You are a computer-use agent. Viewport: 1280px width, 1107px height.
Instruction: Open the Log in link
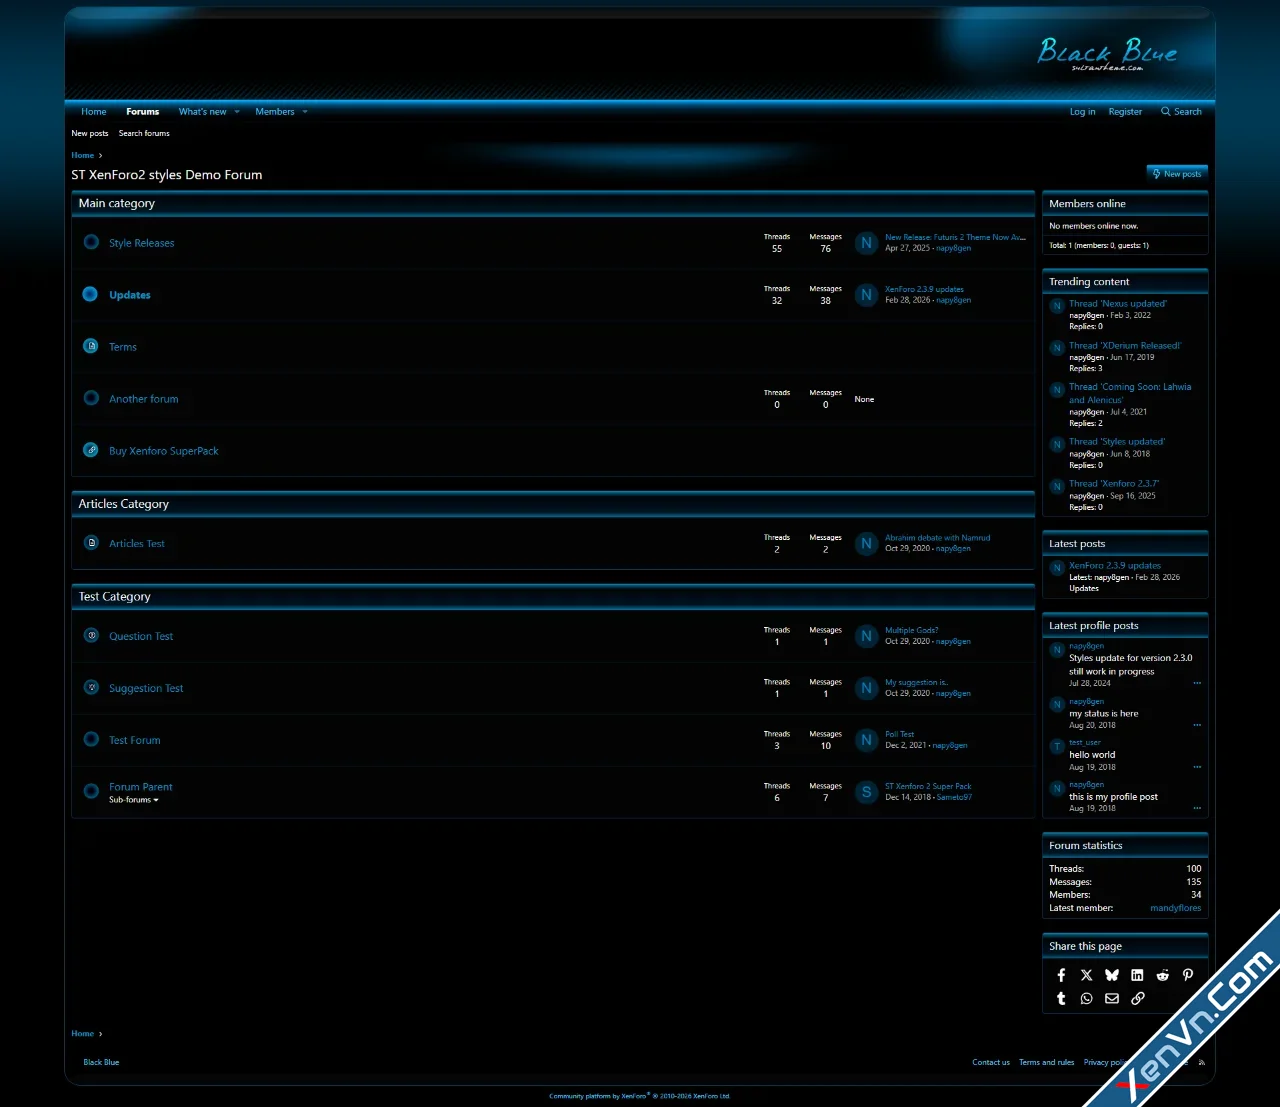1082,111
